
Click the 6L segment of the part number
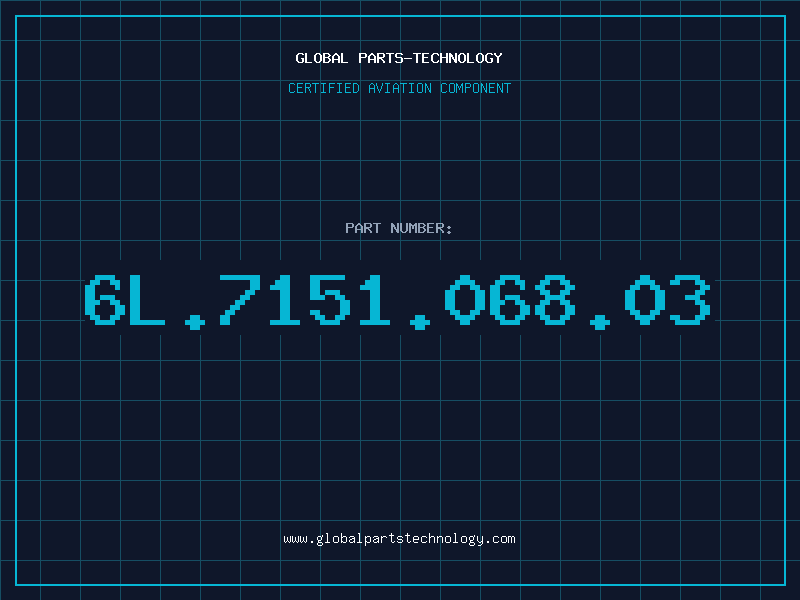point(125,300)
